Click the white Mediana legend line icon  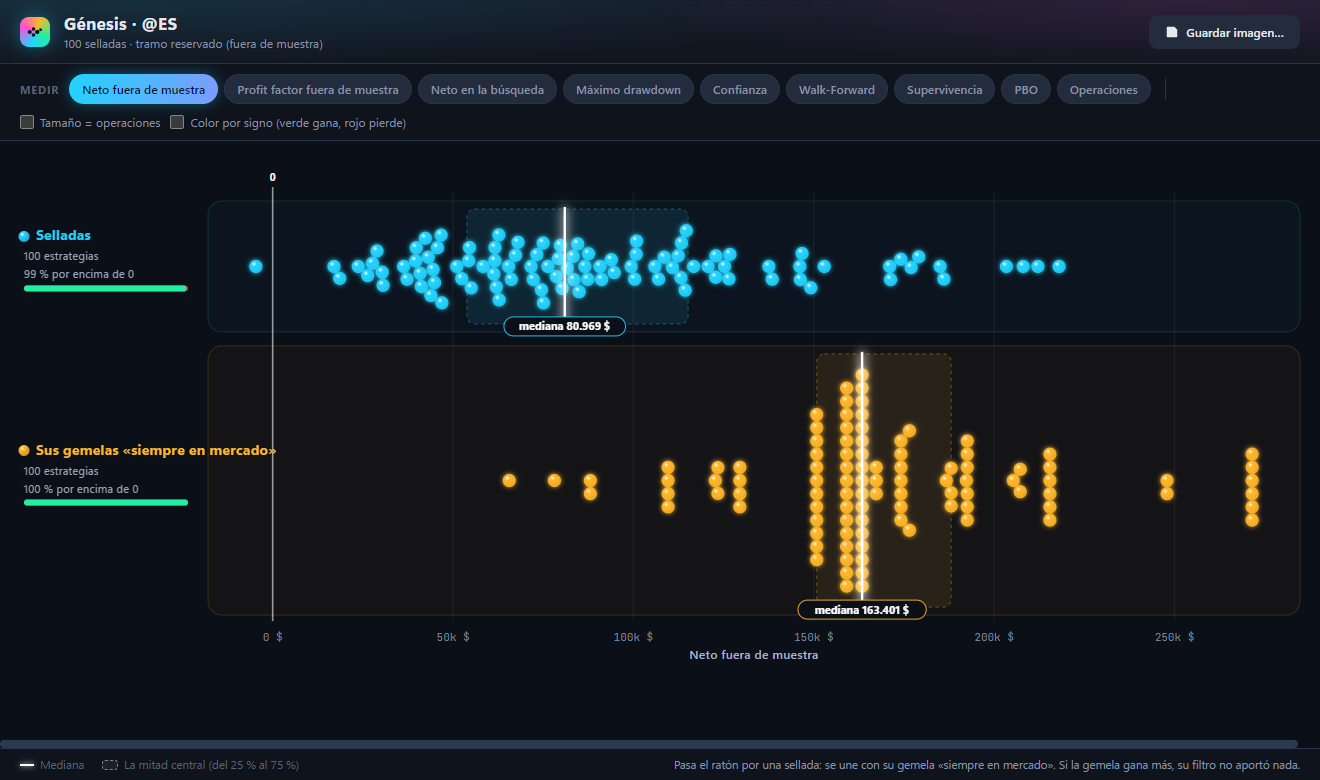click(x=27, y=765)
